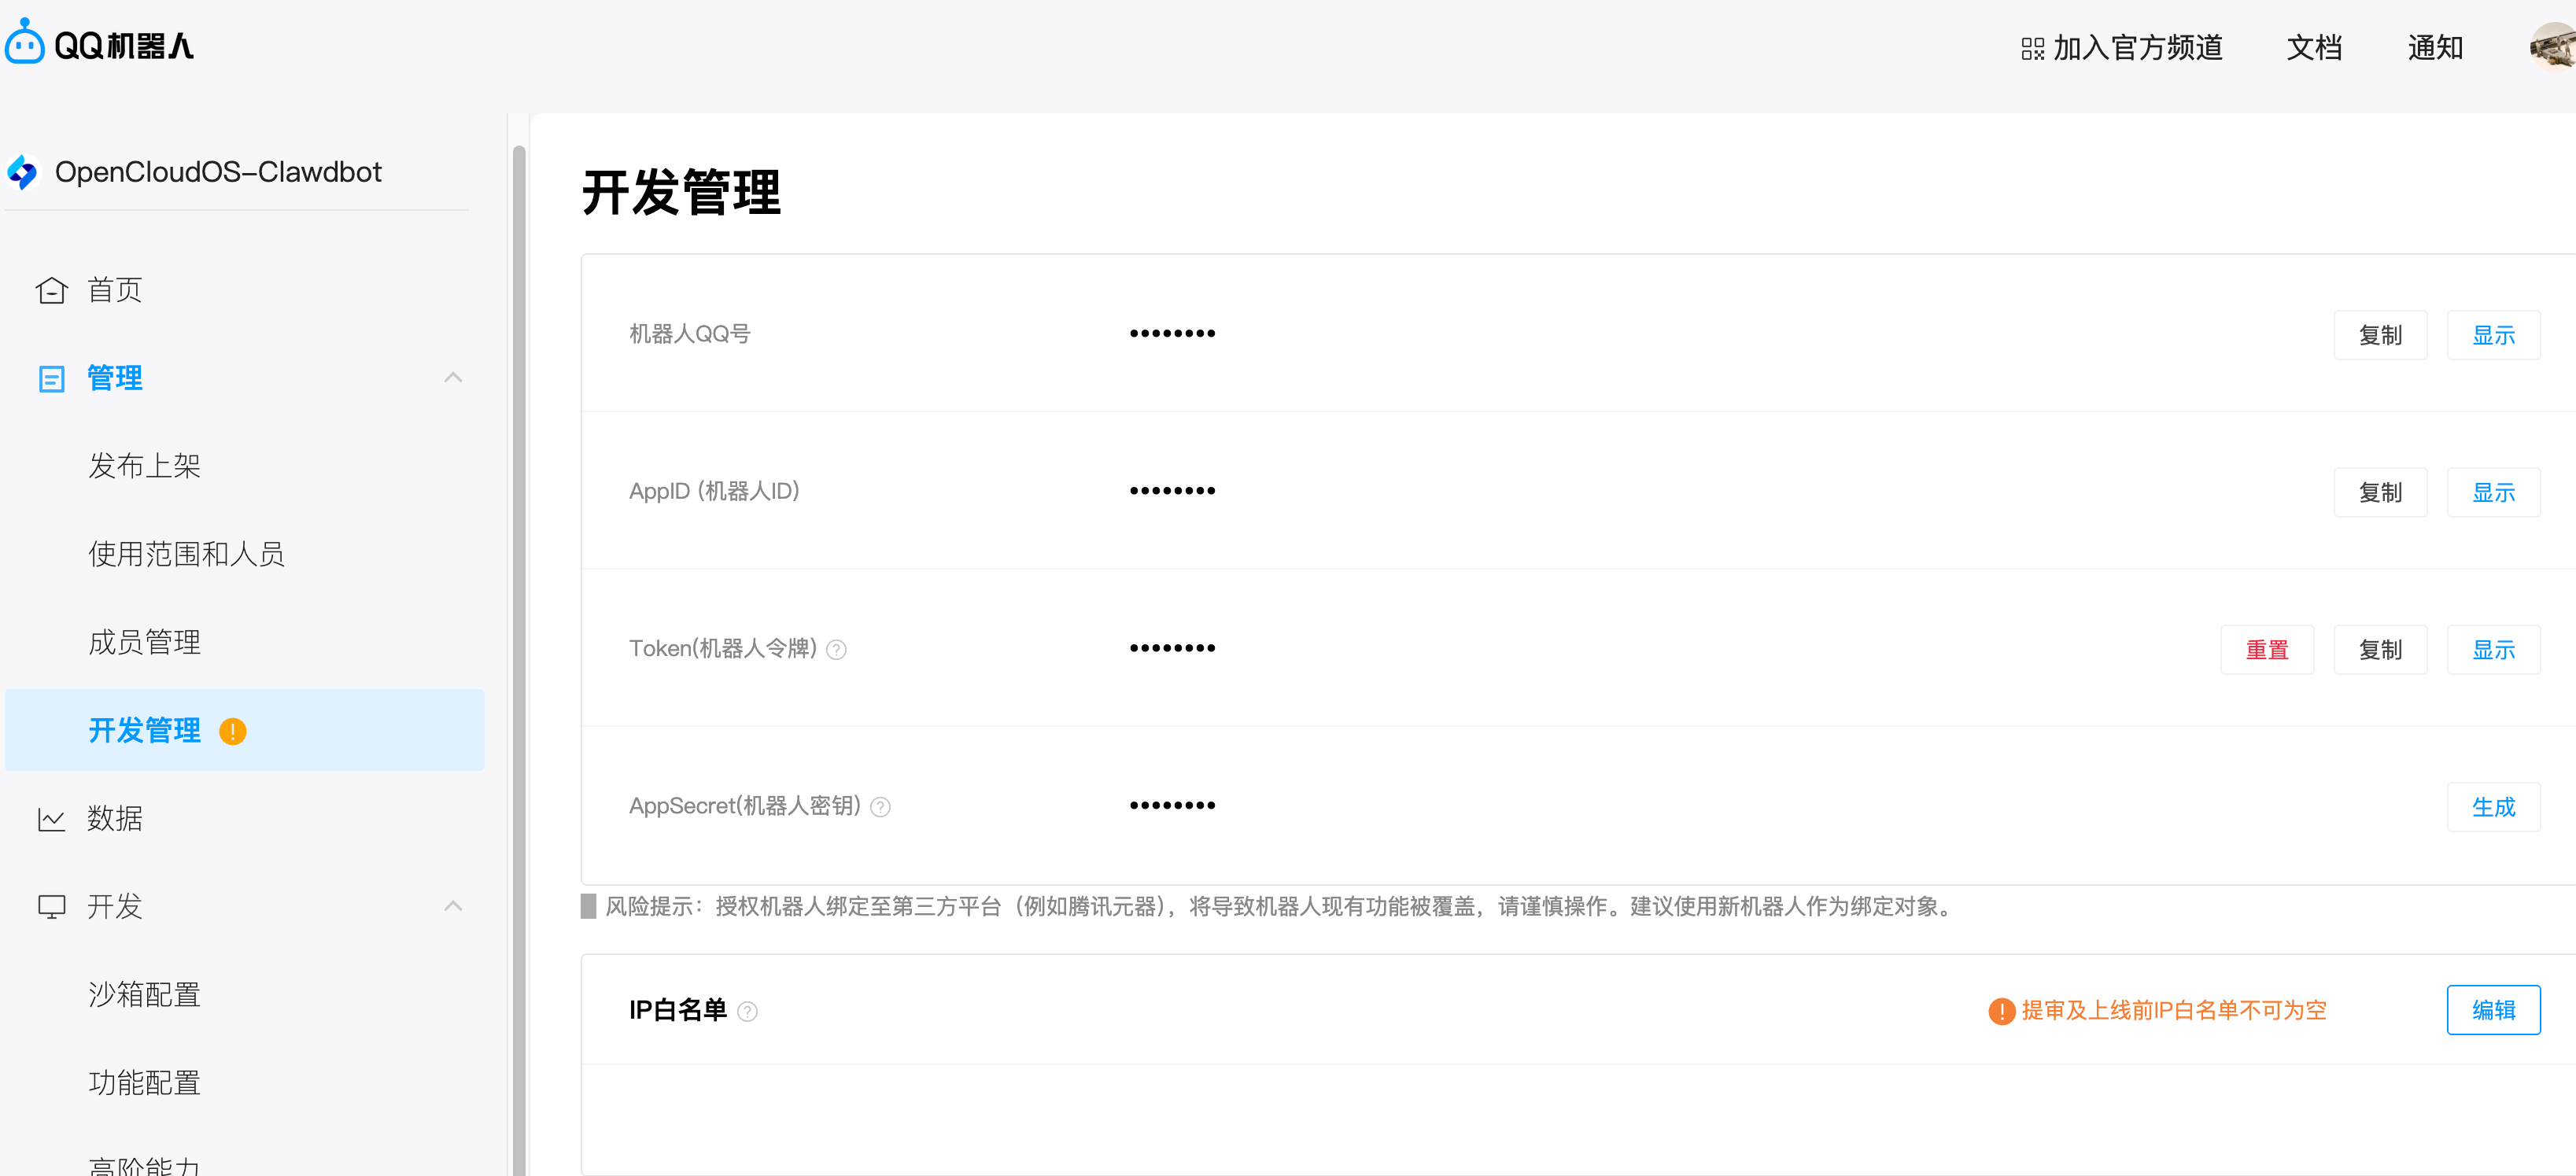This screenshot has width=2576, height=1176.
Task: Copy the 机器人QQ号 value
Action: click(x=2379, y=335)
